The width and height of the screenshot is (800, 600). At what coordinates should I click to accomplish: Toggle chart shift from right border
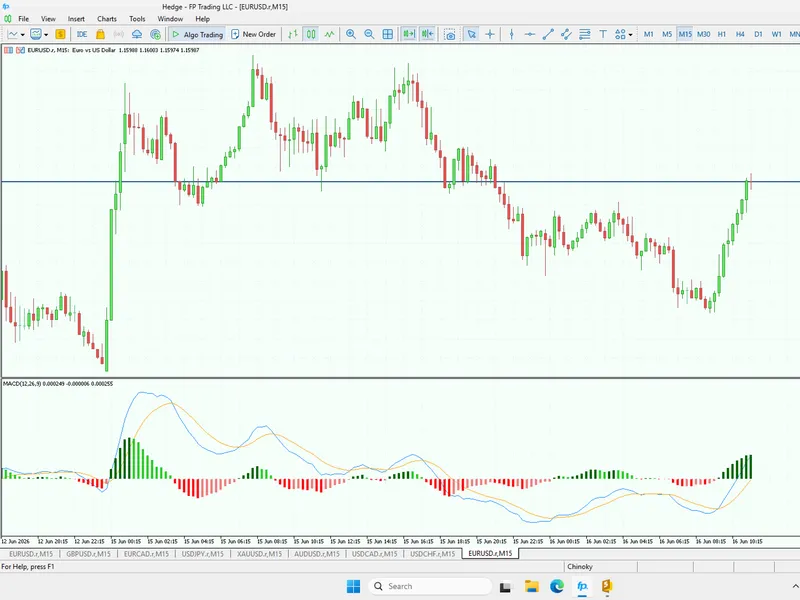click(427, 34)
